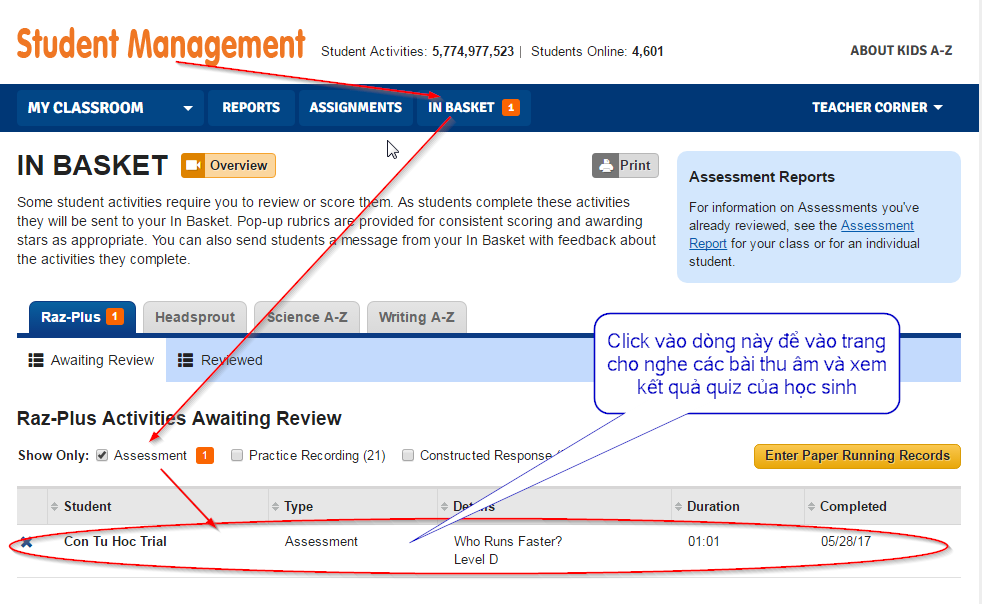Image resolution: width=982 pixels, height=604 pixels.
Task: Click the Print button
Action: click(x=625, y=166)
